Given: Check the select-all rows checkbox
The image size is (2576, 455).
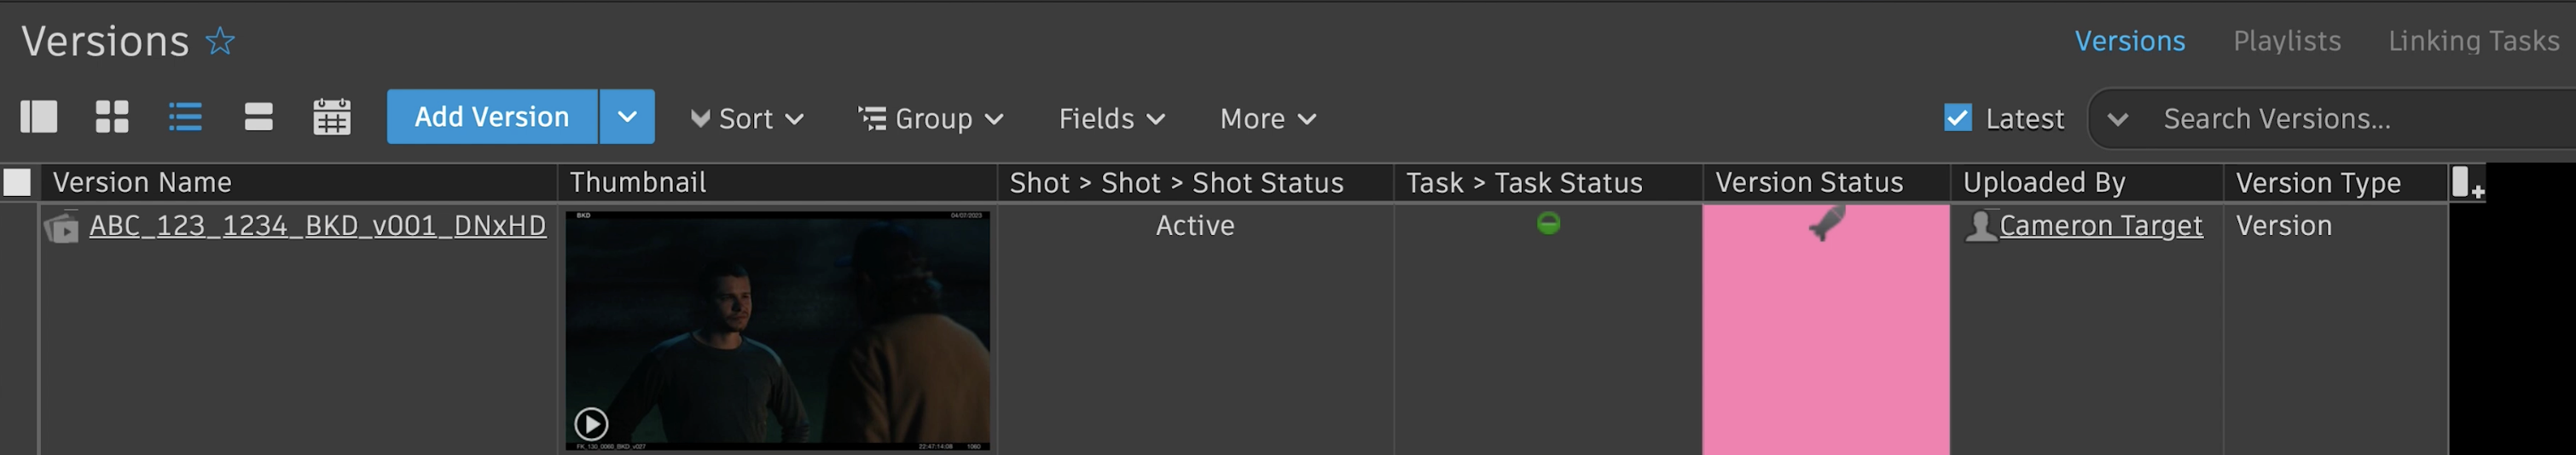Looking at the screenshot, I should point(17,182).
